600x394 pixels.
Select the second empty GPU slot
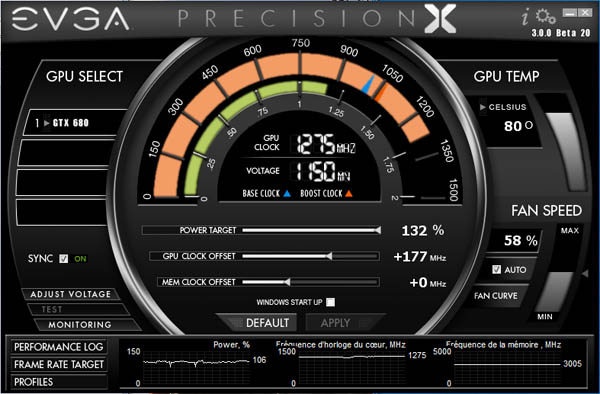65,153
